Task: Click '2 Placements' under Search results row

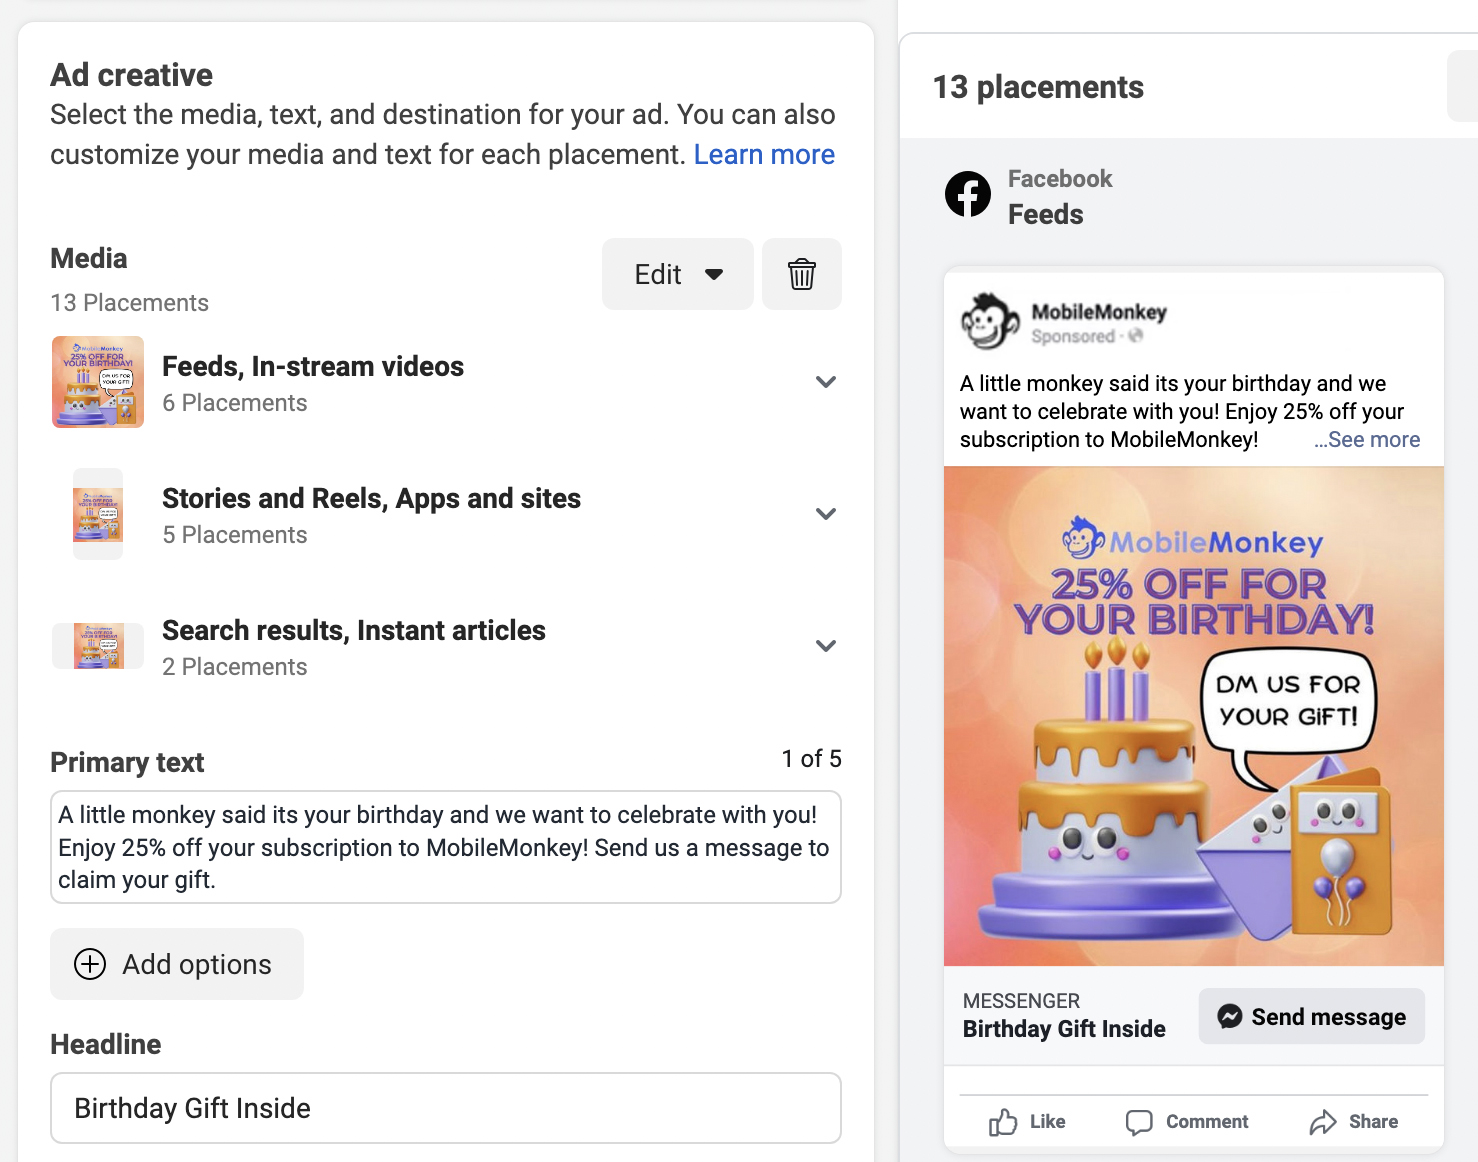Action: (x=235, y=667)
